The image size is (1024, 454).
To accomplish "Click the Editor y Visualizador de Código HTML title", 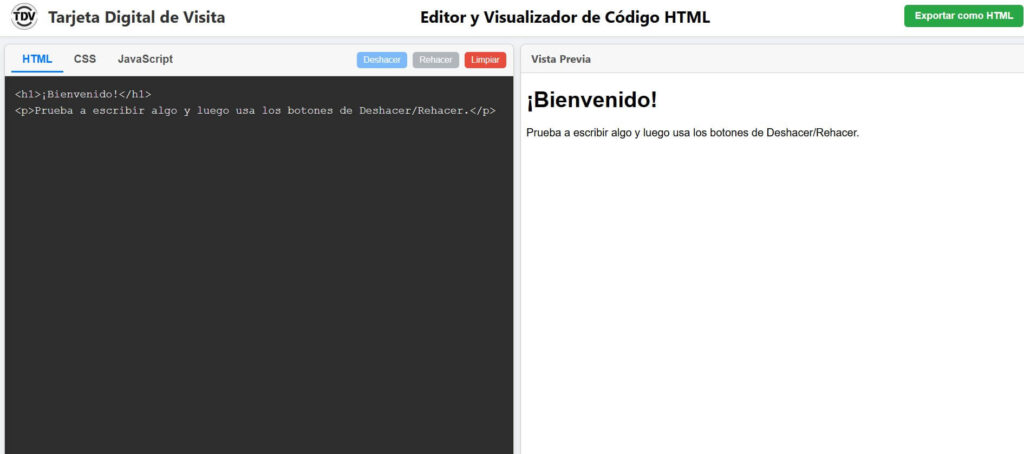I will (x=565, y=18).
